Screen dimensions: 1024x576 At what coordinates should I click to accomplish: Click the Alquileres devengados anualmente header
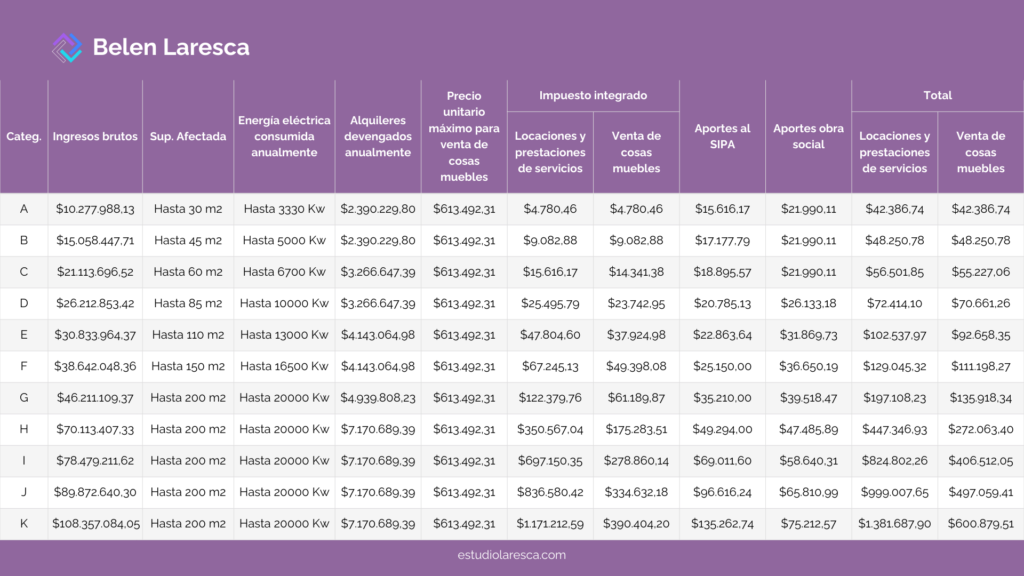tap(378, 136)
